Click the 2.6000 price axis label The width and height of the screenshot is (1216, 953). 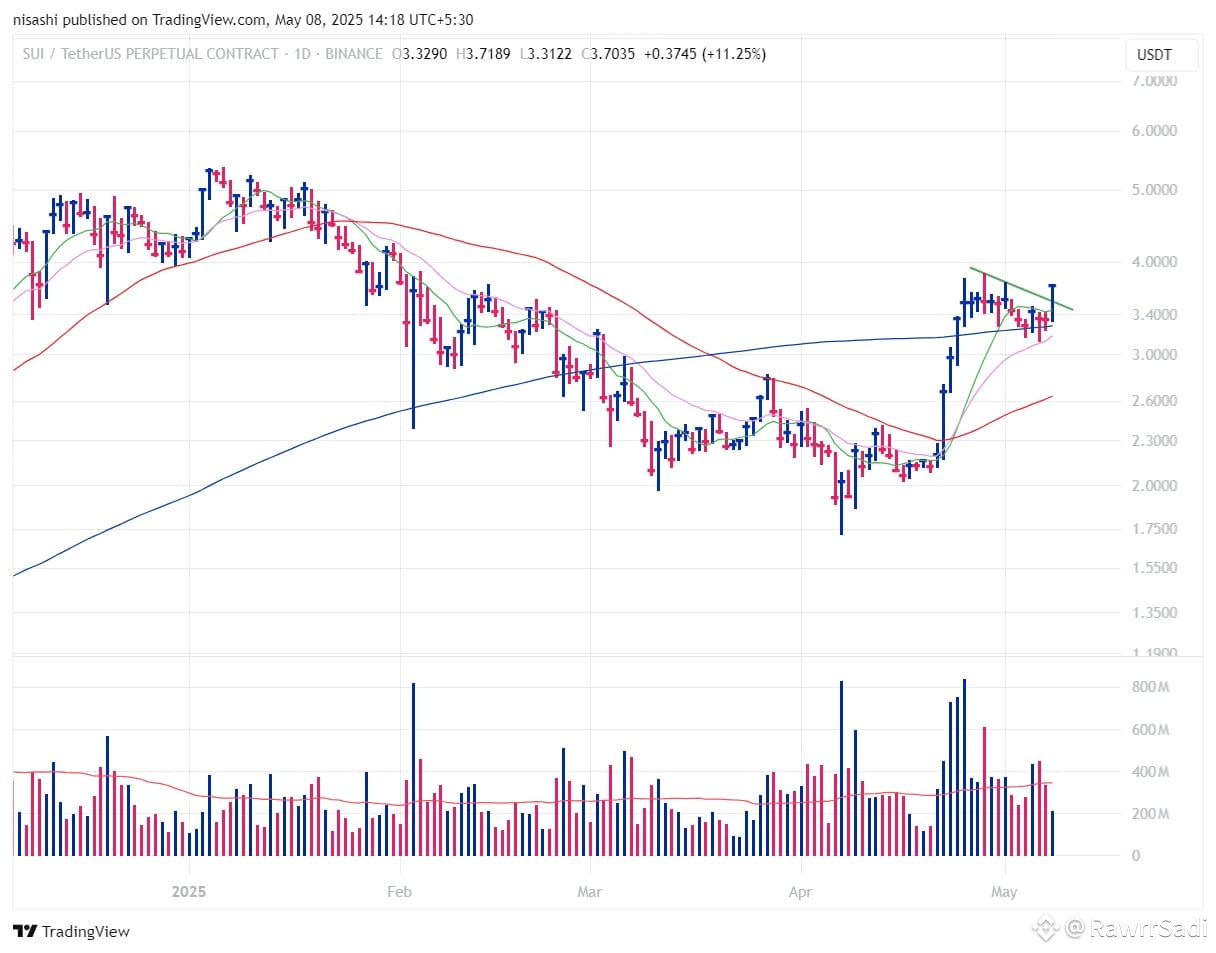pos(1153,401)
